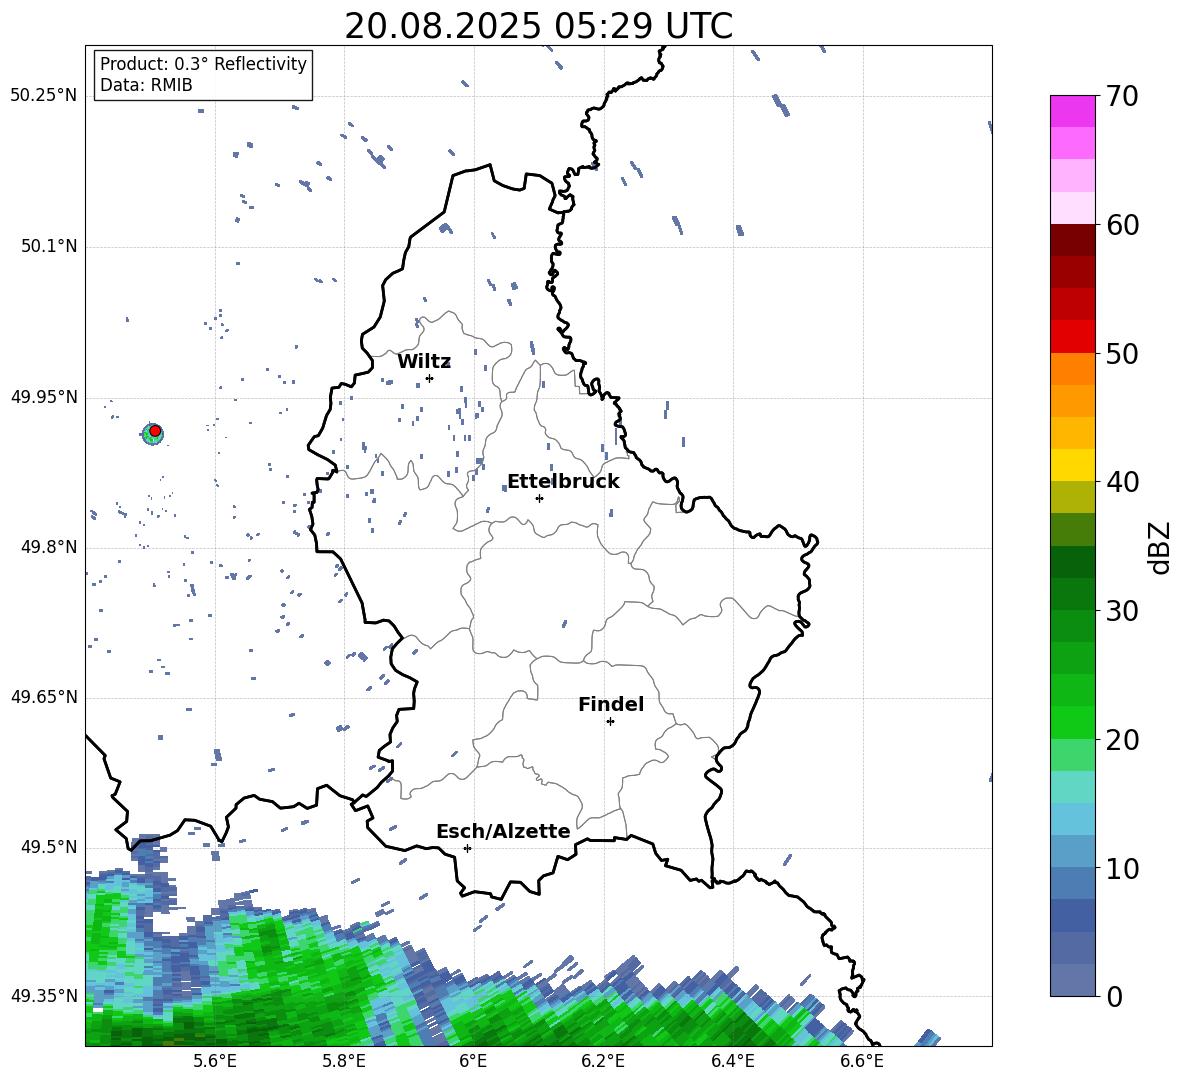Click the 30 tick on the colorbar
The height and width of the screenshot is (1081, 1184).
(1122, 611)
